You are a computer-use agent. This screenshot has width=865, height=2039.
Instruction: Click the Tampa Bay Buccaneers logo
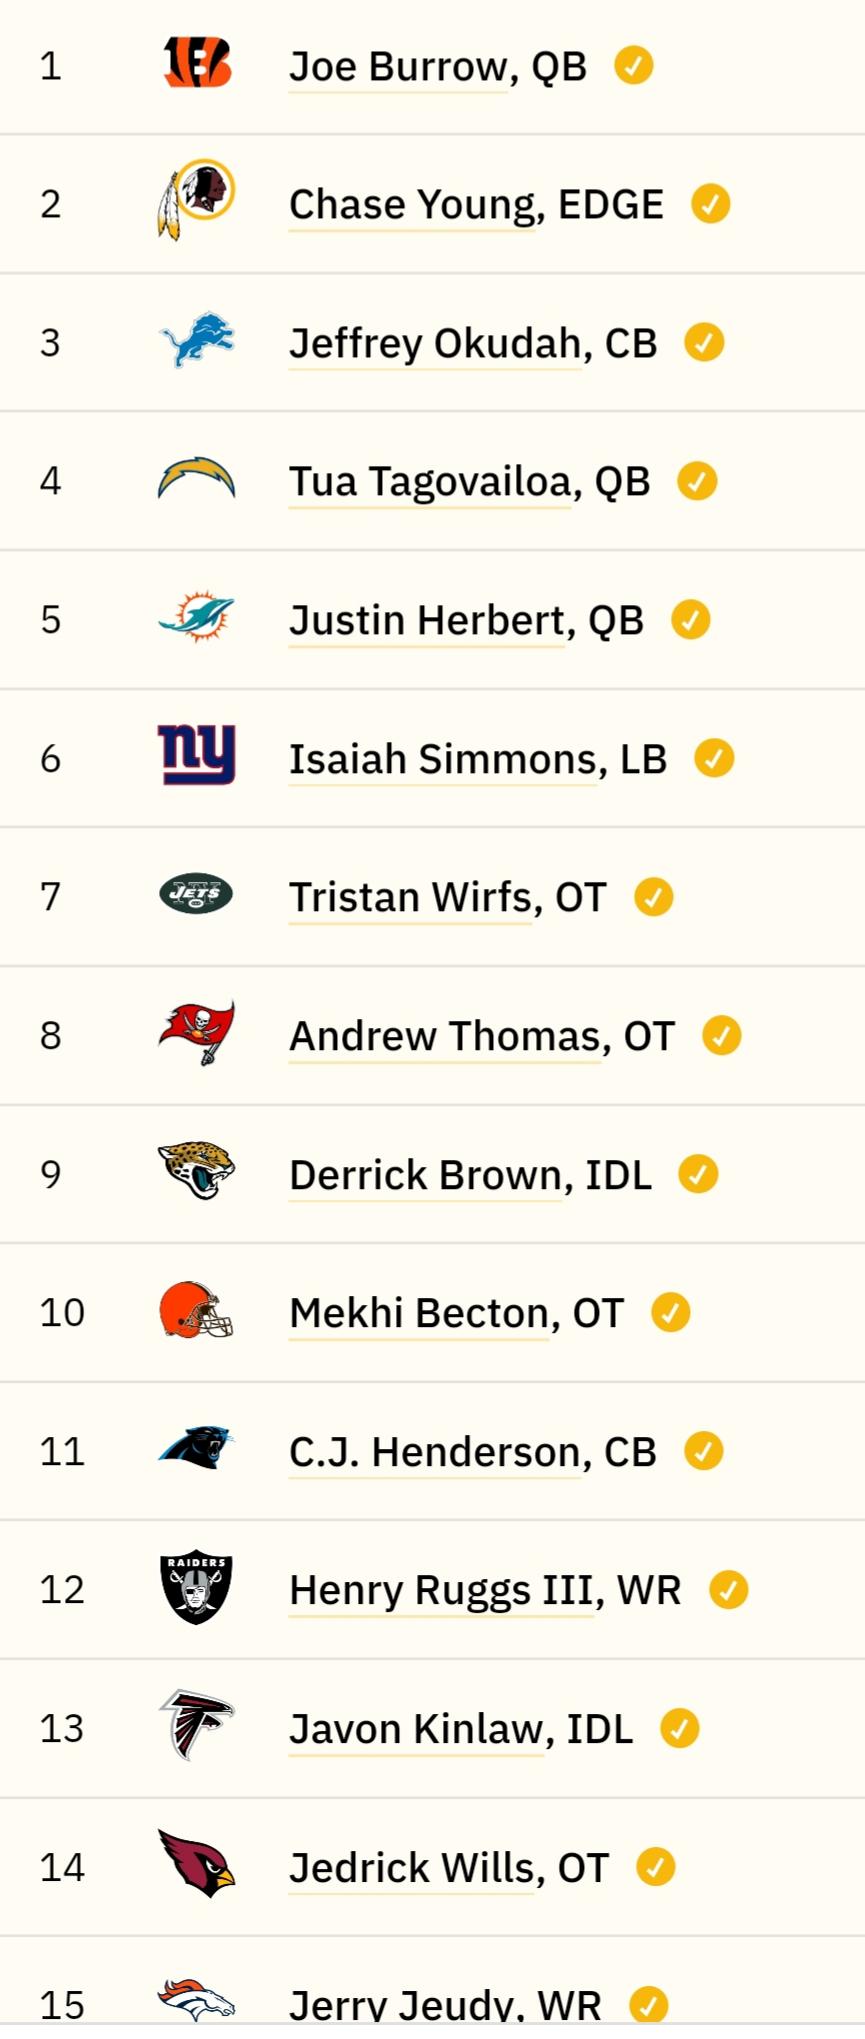click(x=197, y=1033)
